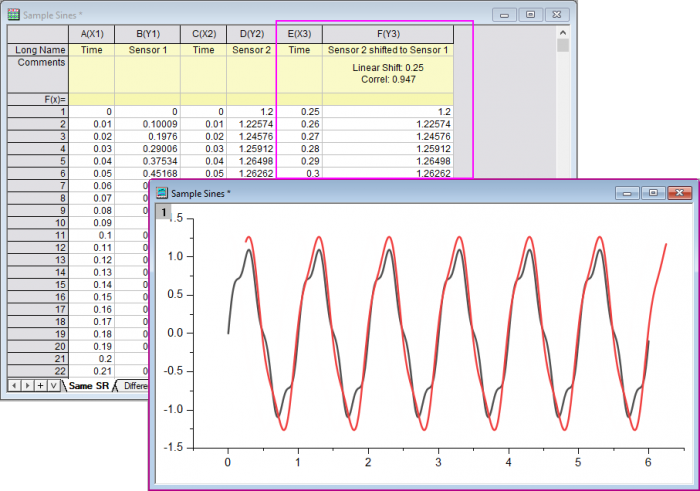Click 'Sensor 2 shifted to Sensor 1' cell
The height and width of the screenshot is (491, 700).
[x=388, y=50]
